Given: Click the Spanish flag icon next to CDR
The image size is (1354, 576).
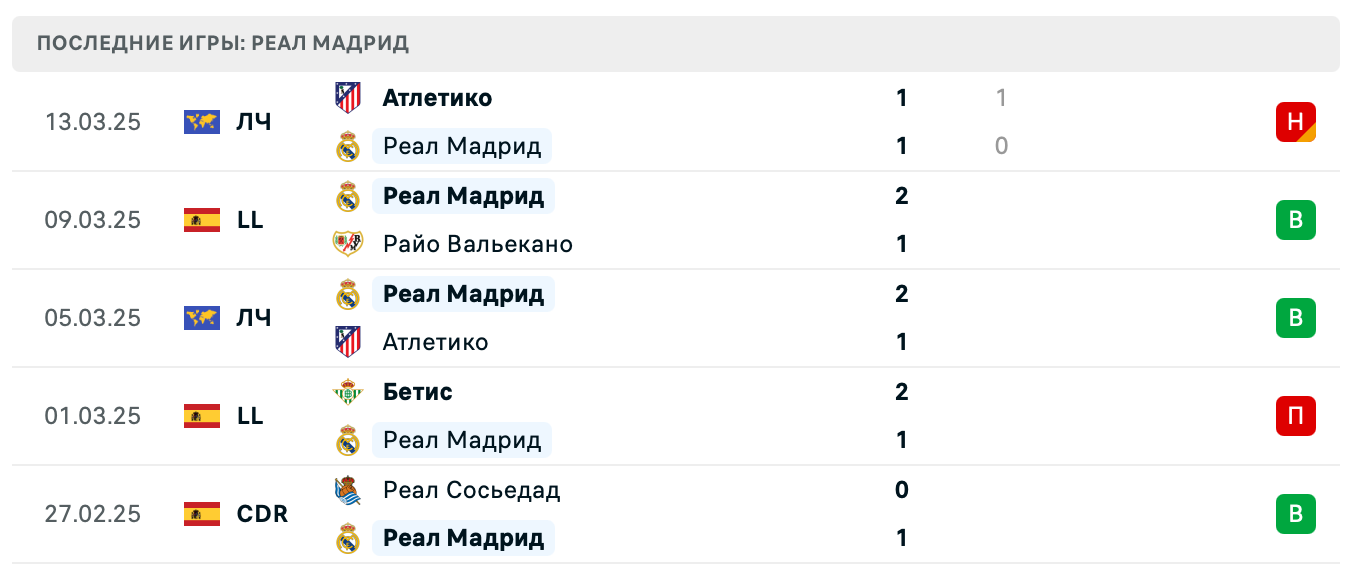Looking at the screenshot, I should [x=202, y=514].
